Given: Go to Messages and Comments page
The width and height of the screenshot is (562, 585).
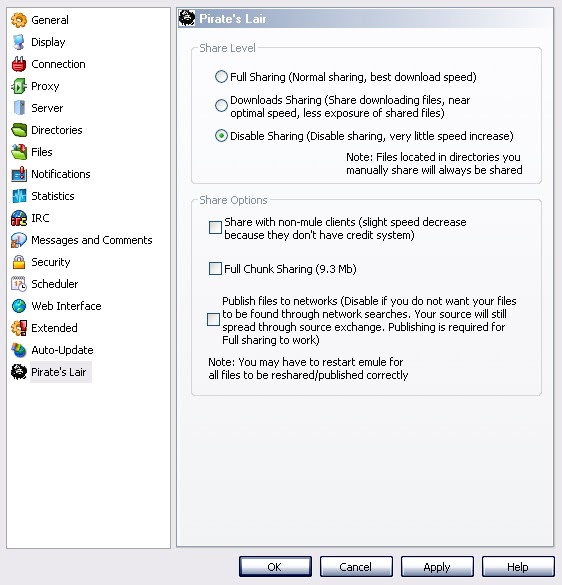Looking at the screenshot, I should [91, 240].
